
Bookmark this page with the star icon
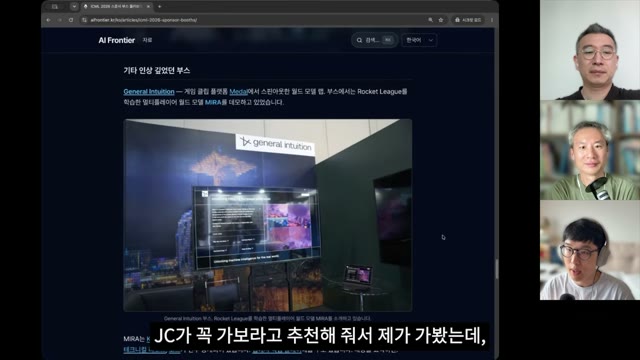(441, 20)
